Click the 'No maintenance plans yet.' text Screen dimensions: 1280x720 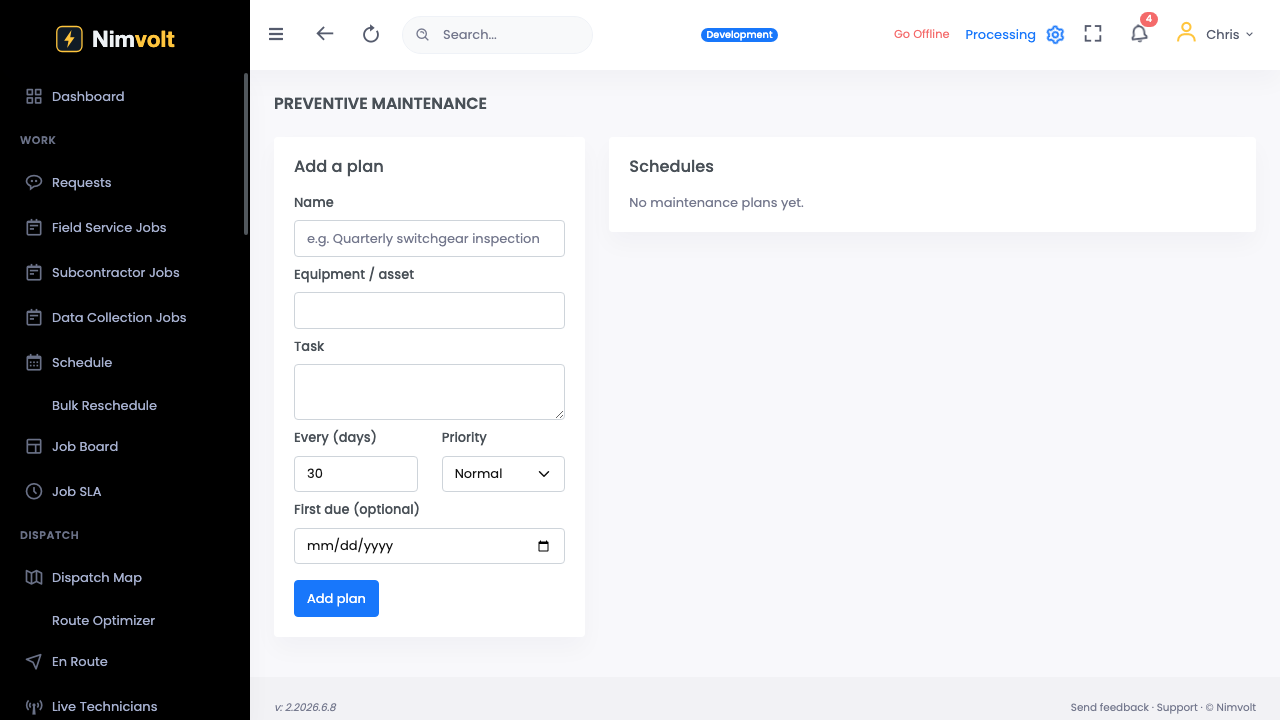716,202
